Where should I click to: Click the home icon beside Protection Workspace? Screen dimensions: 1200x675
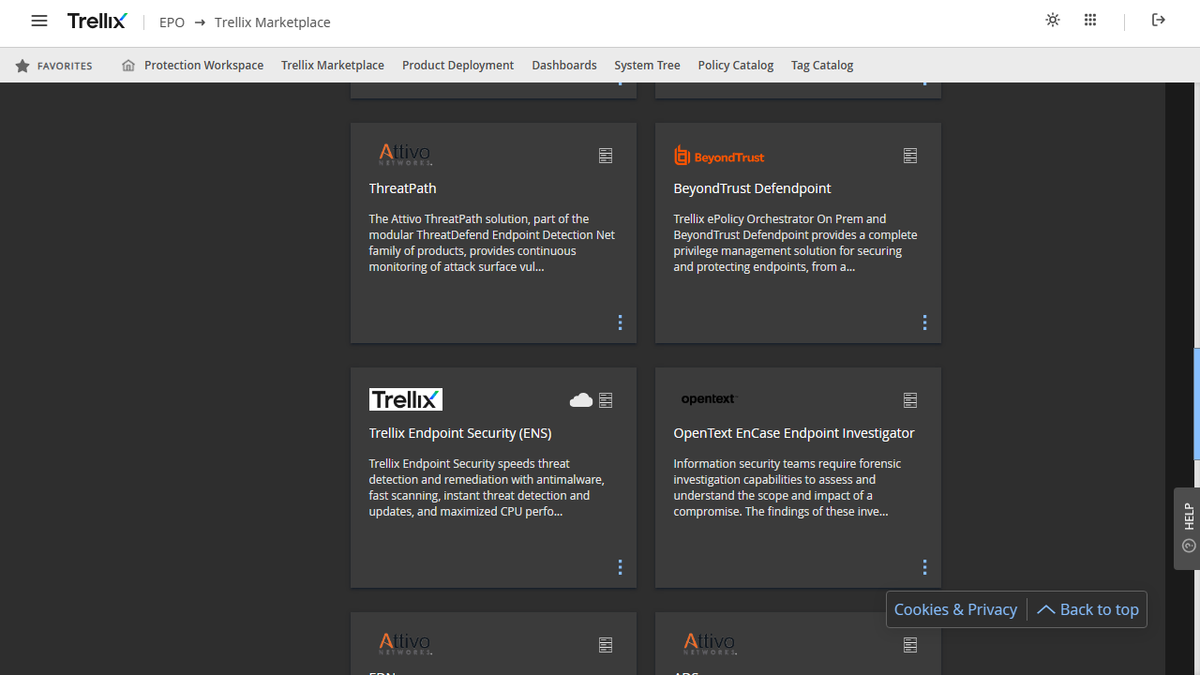coord(127,65)
